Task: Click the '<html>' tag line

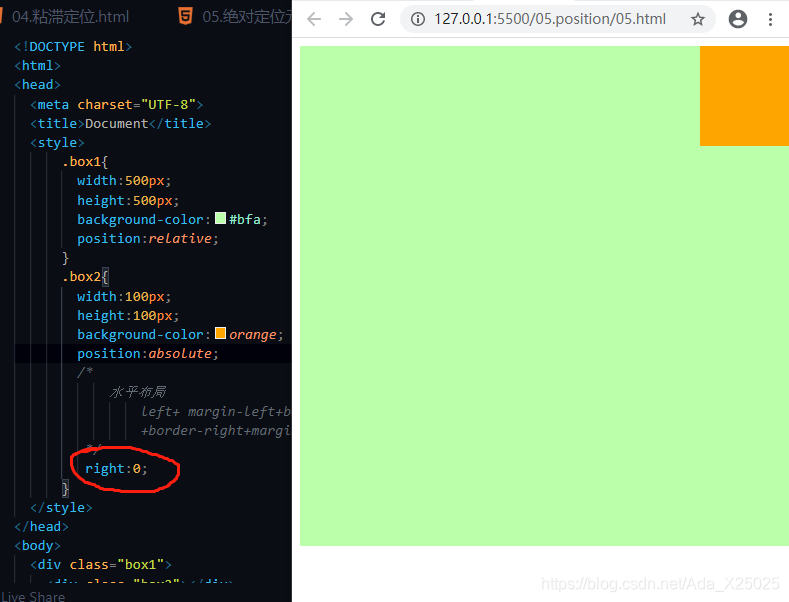Action: click(37, 65)
